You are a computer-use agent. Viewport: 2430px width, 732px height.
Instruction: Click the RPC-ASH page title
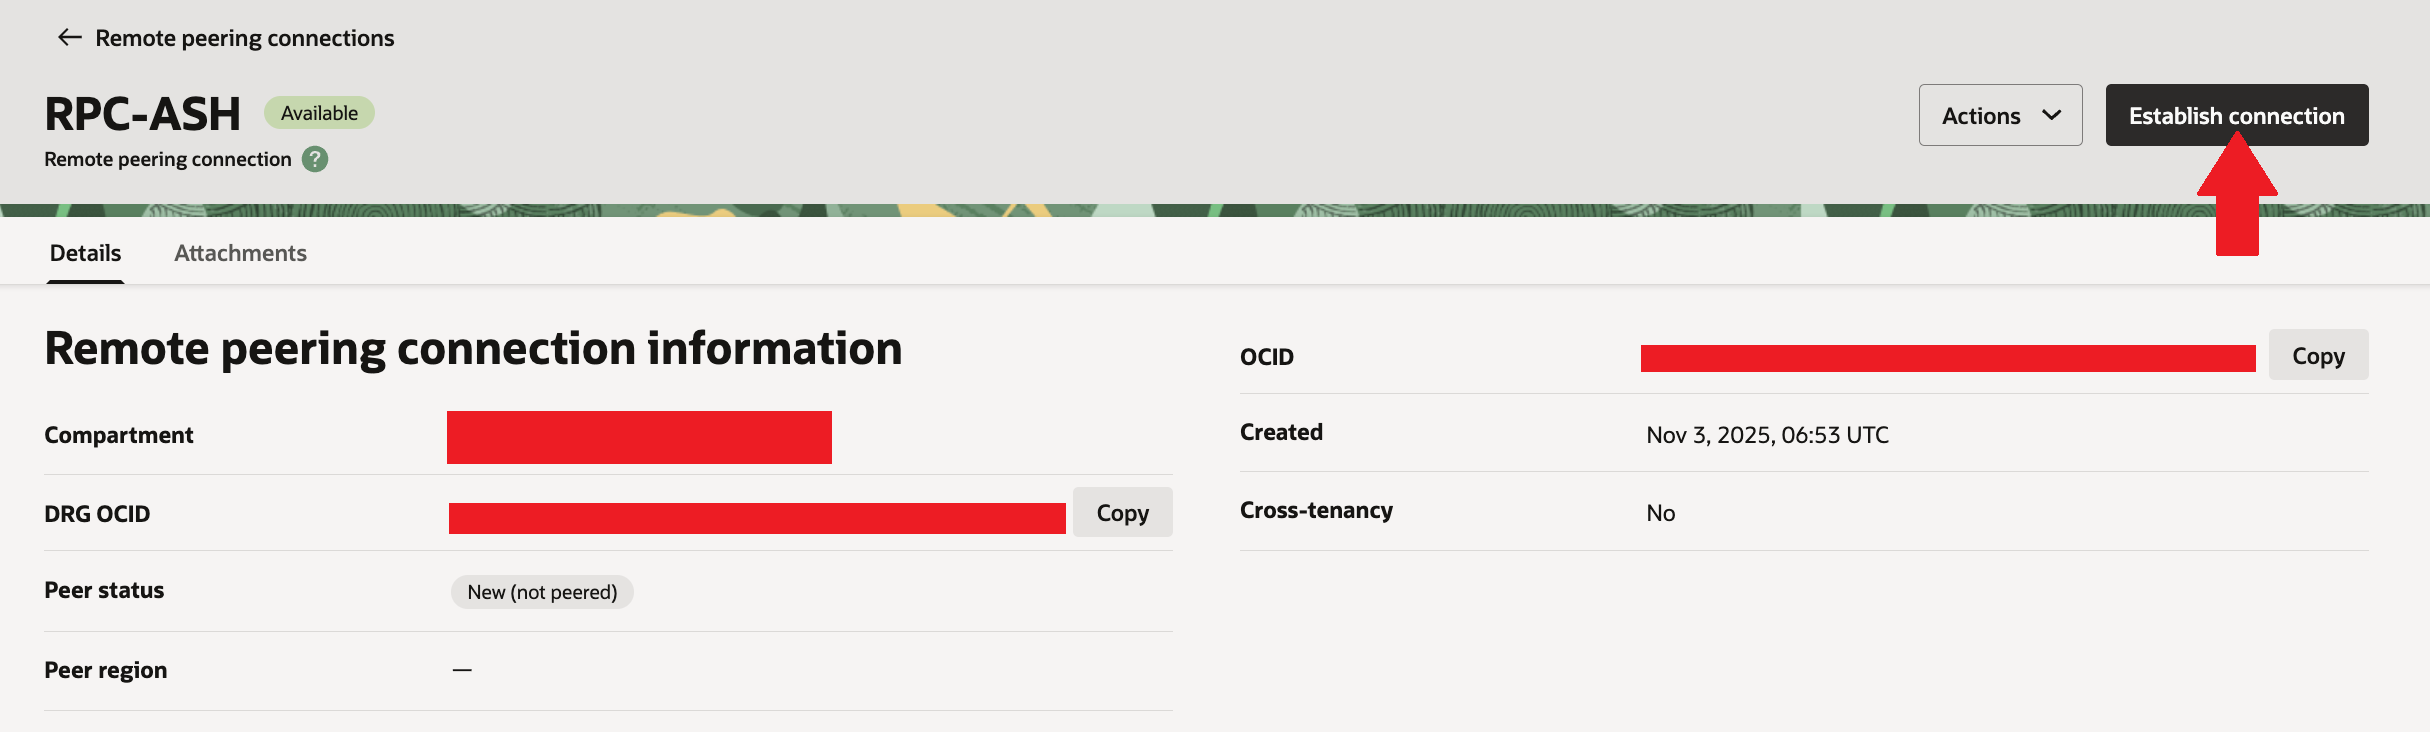143,114
